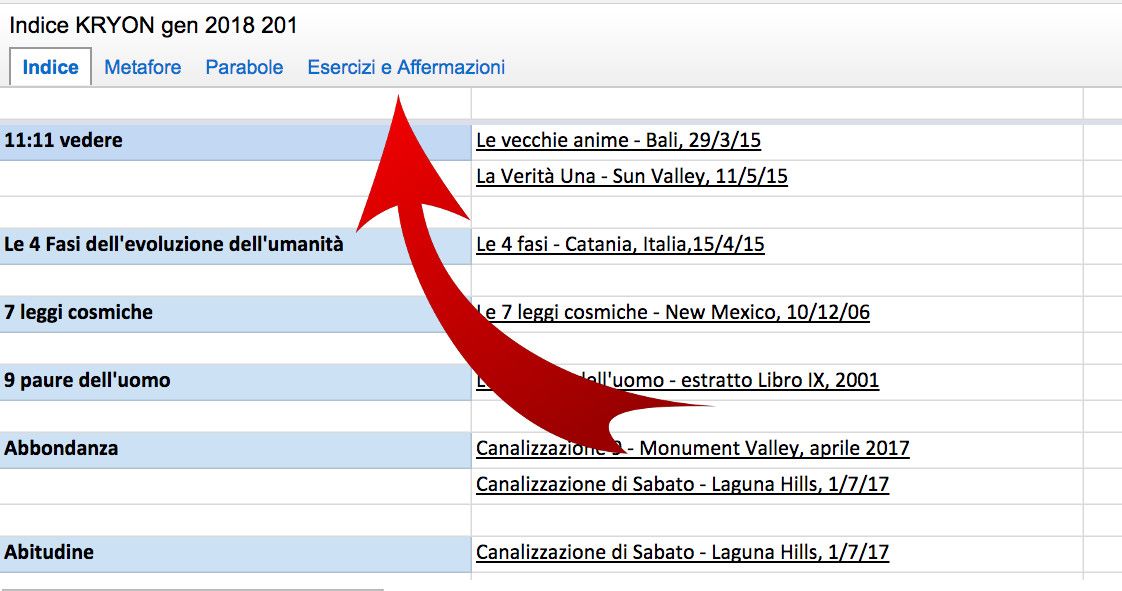The height and width of the screenshot is (591, 1122).
Task: Click the active Indice tab
Action: click(50, 68)
